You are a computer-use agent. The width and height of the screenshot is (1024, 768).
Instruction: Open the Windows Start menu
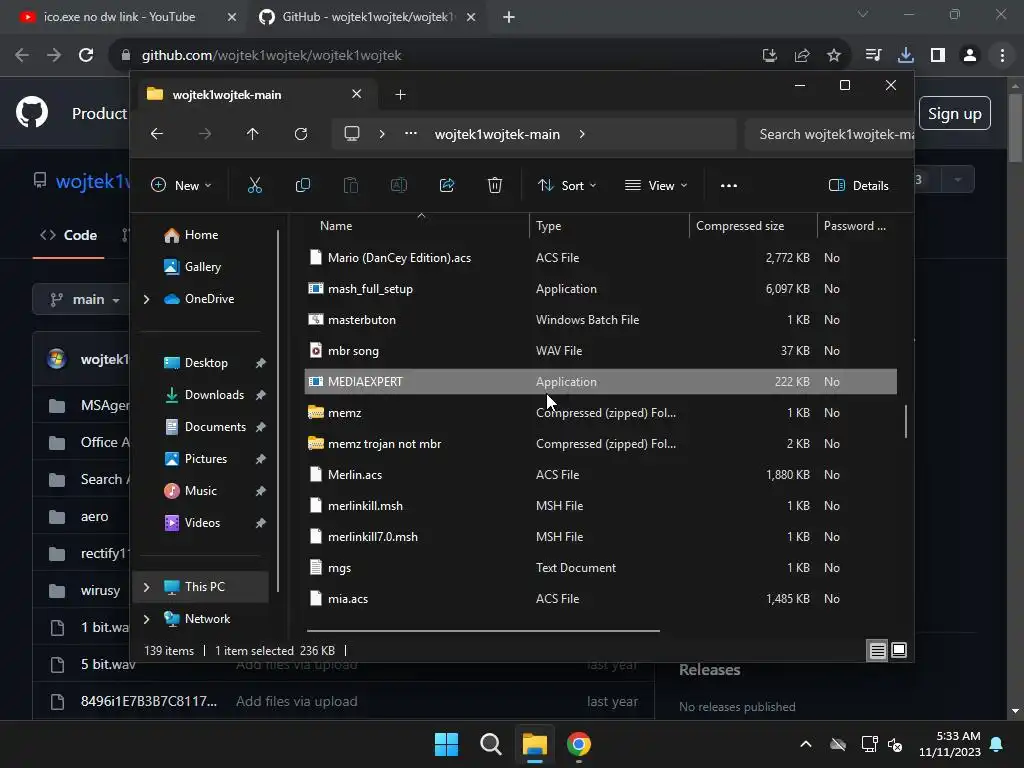click(x=447, y=744)
